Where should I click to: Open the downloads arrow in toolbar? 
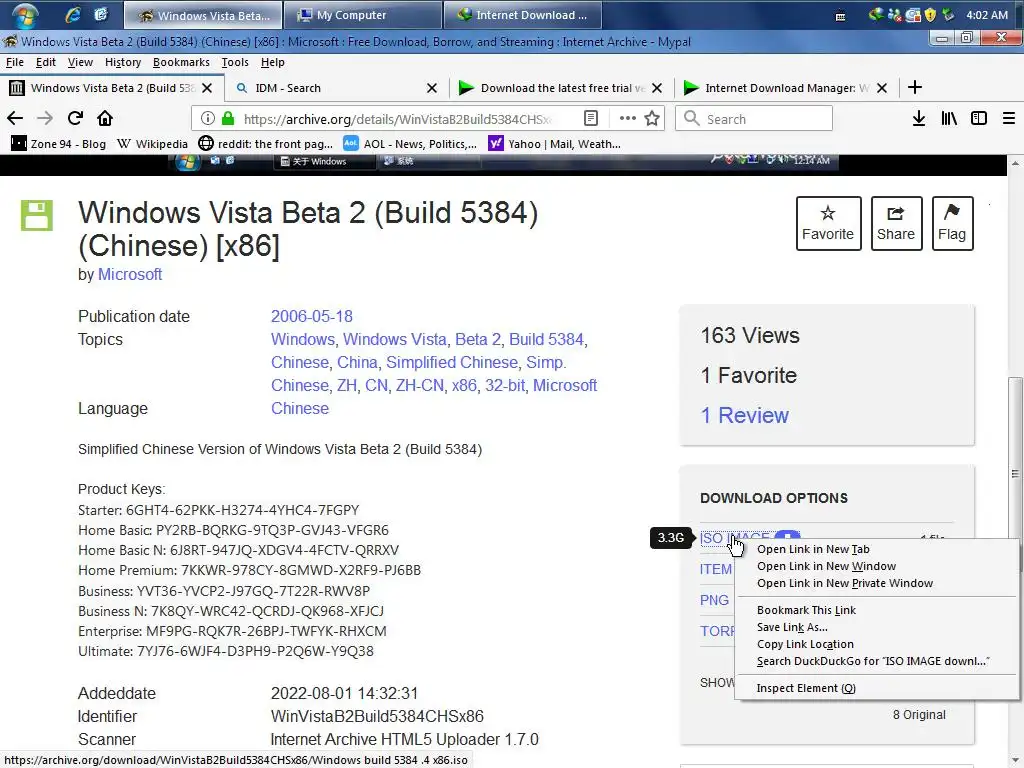(x=918, y=118)
